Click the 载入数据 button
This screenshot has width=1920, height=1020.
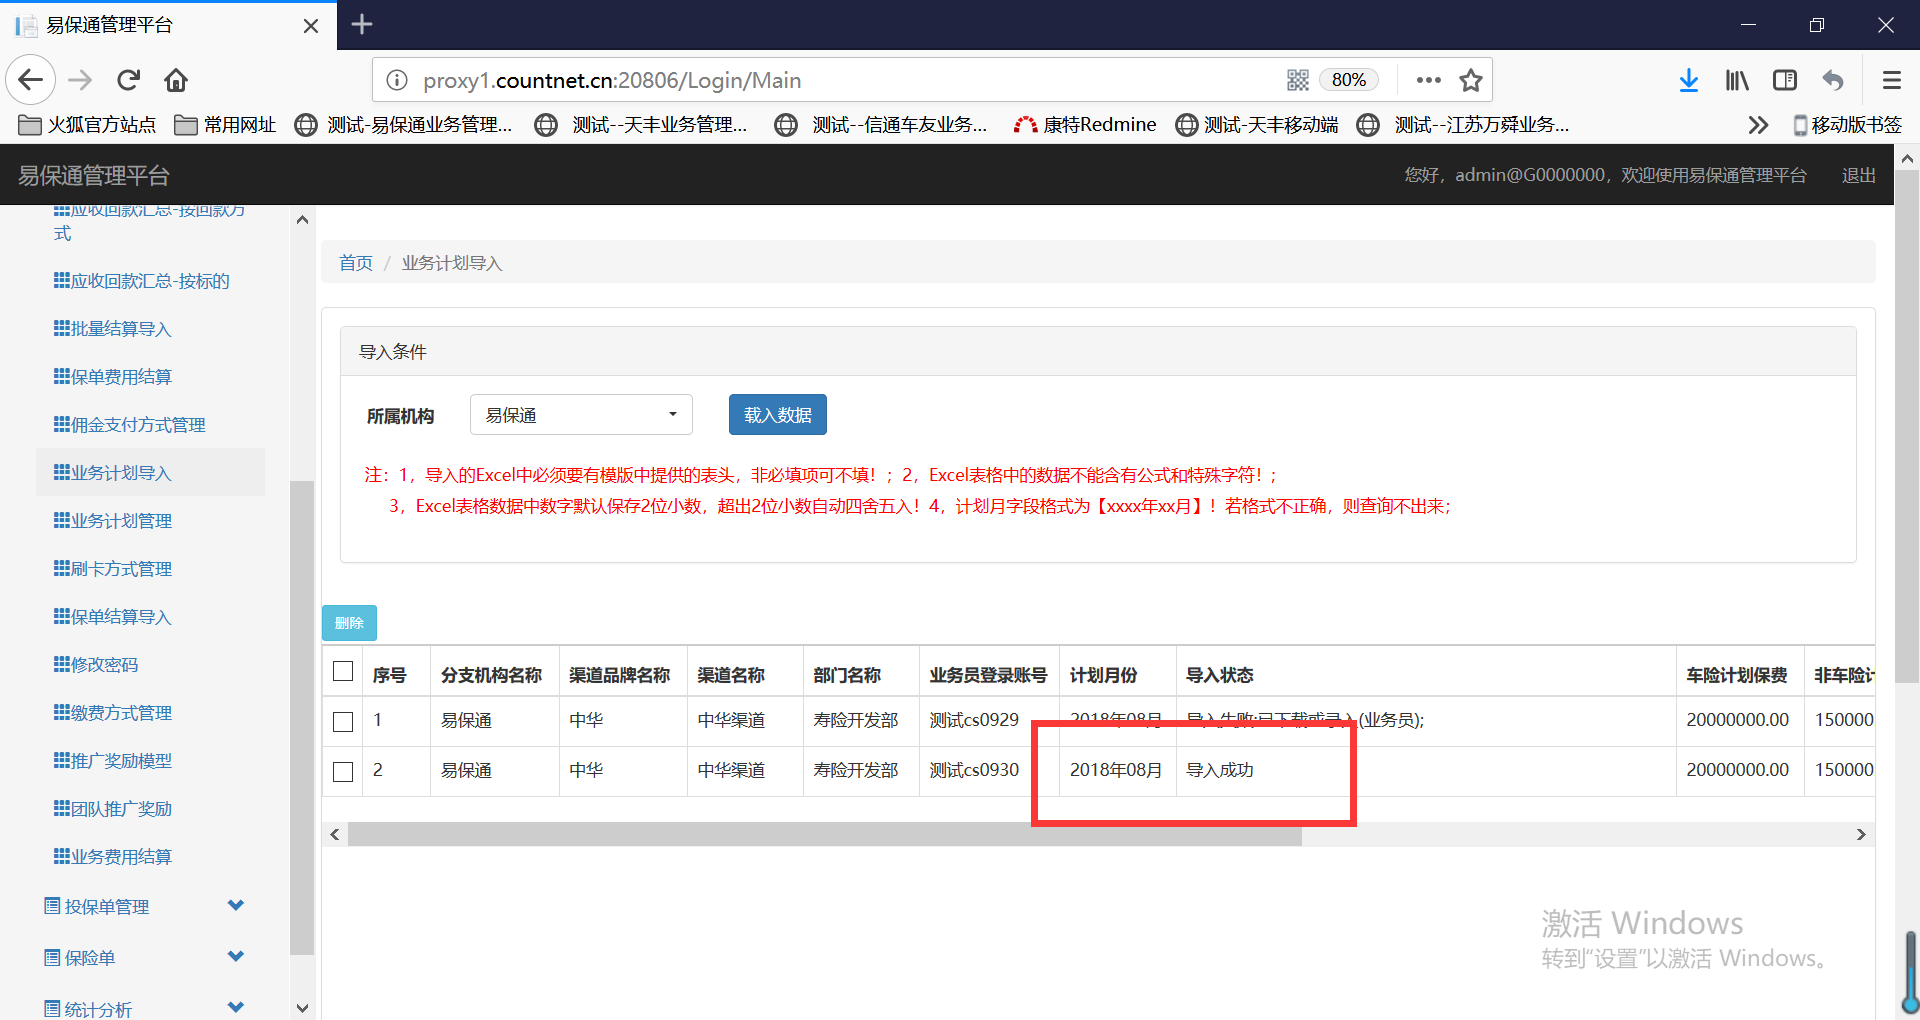point(777,415)
